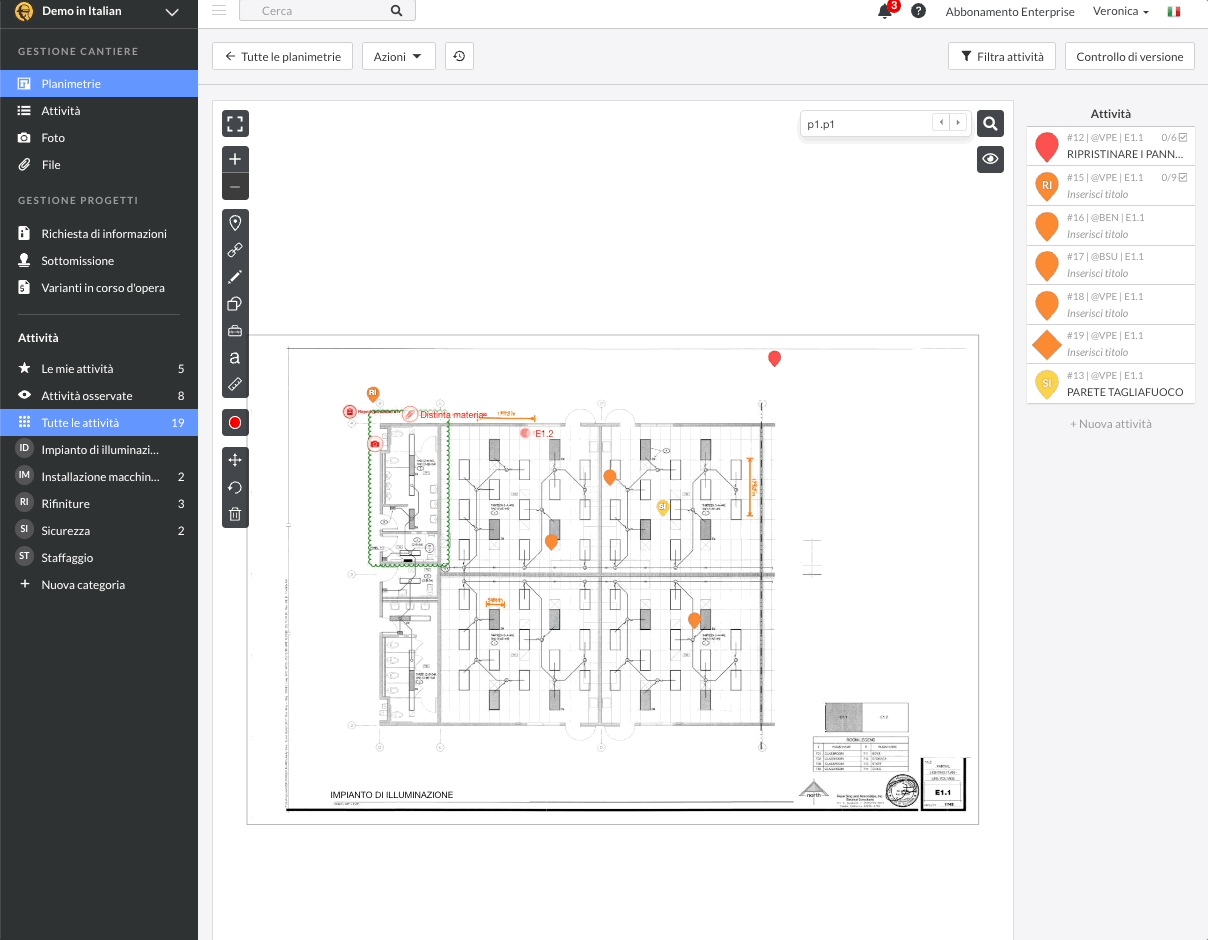Click Controllo di versione button

click(1129, 57)
